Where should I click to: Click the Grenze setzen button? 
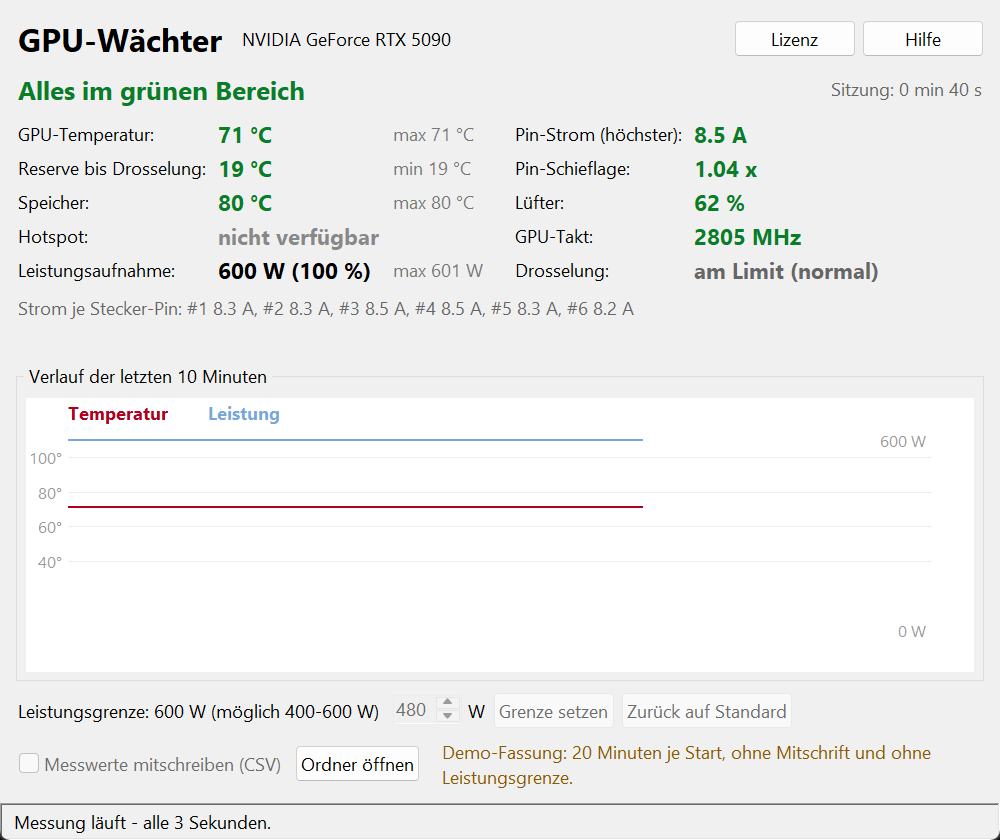click(x=554, y=711)
